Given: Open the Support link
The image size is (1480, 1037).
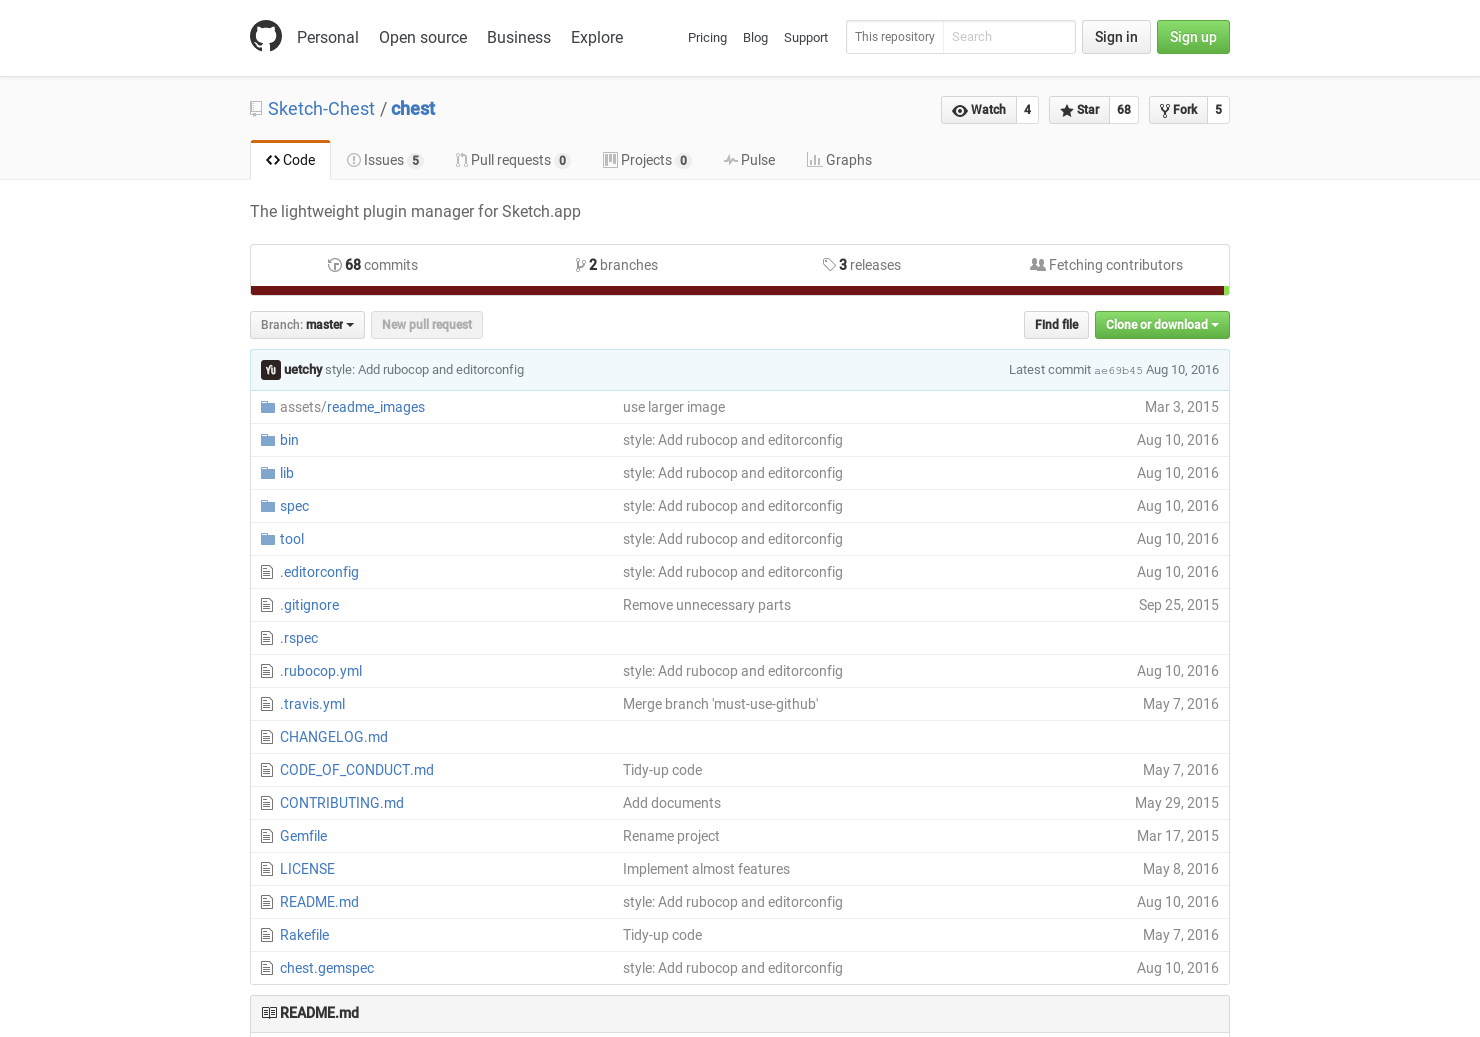Looking at the screenshot, I should pyautogui.click(x=806, y=38).
